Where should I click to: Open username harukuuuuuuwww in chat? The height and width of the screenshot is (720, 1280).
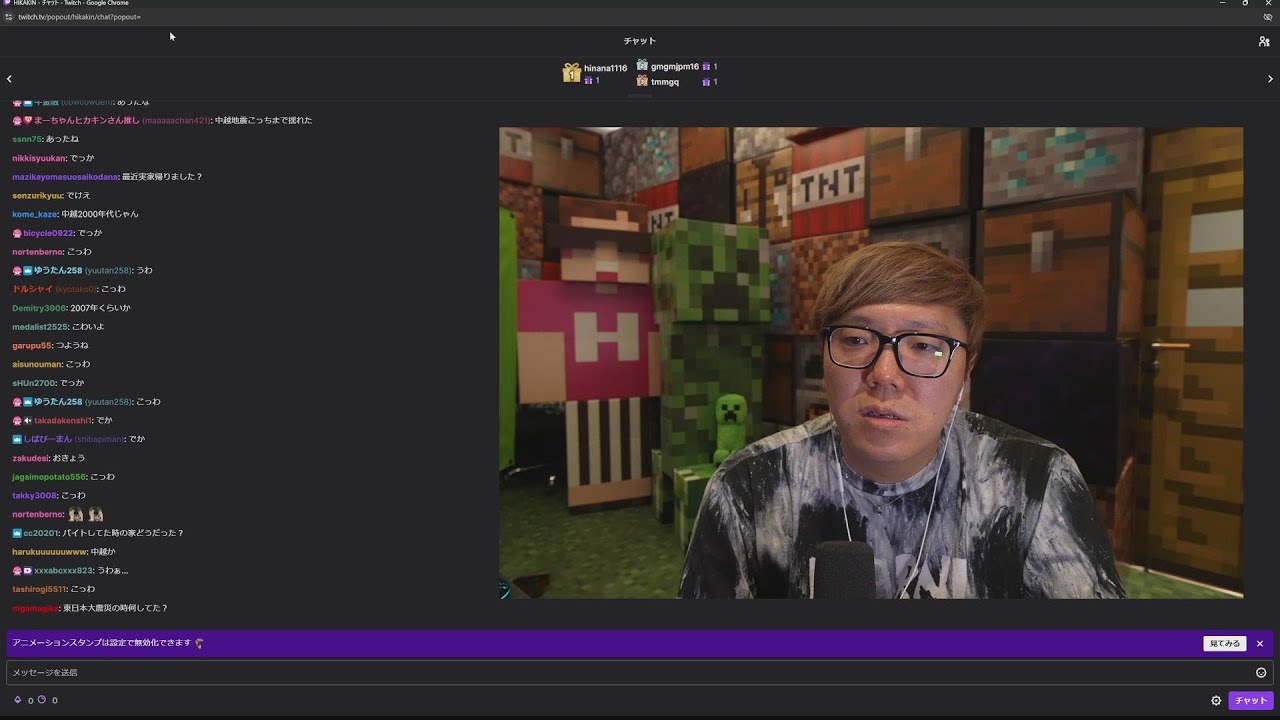click(50, 552)
